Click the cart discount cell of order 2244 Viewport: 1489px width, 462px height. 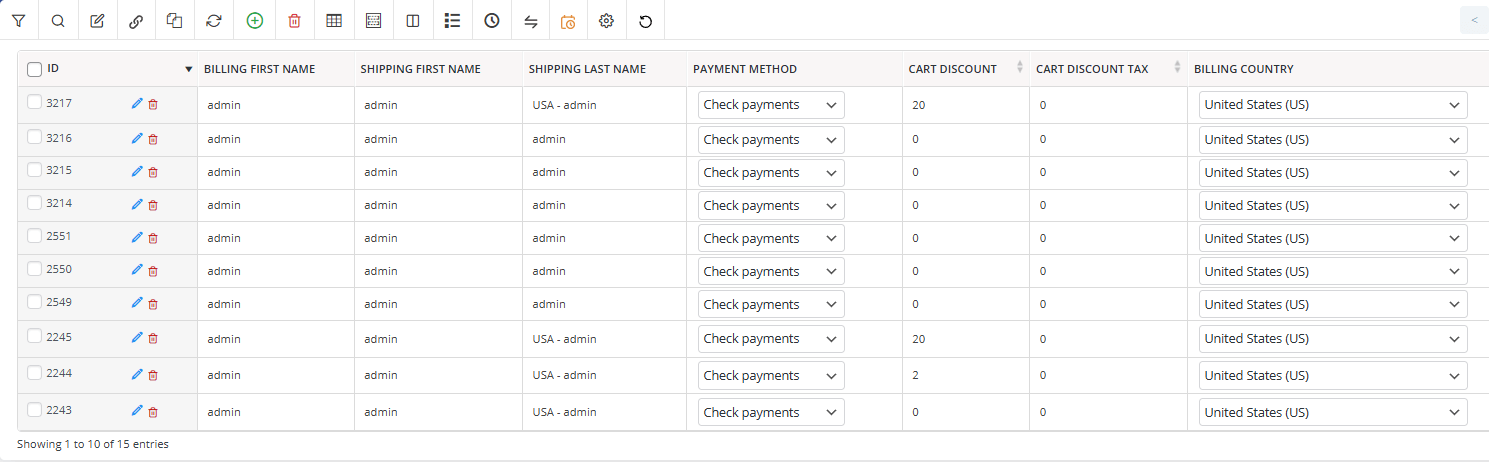(964, 376)
